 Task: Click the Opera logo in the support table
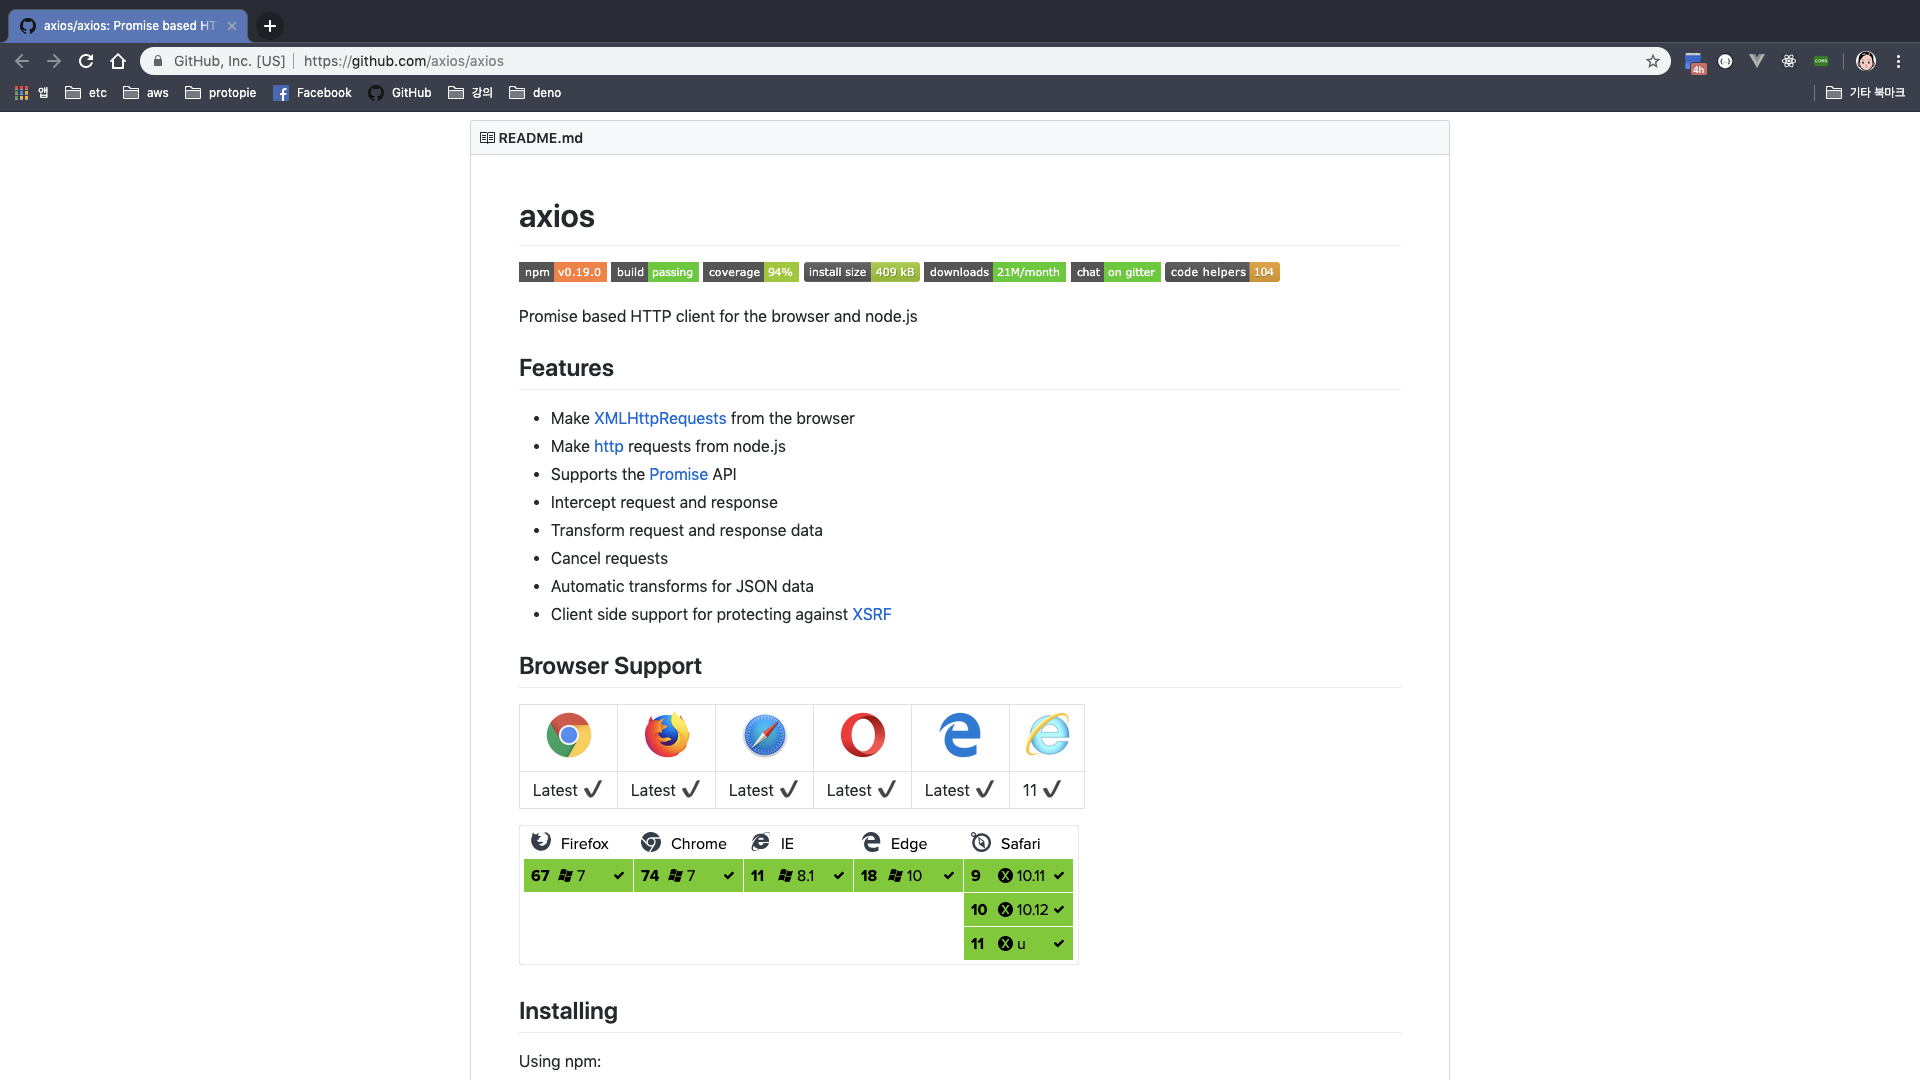(x=862, y=735)
